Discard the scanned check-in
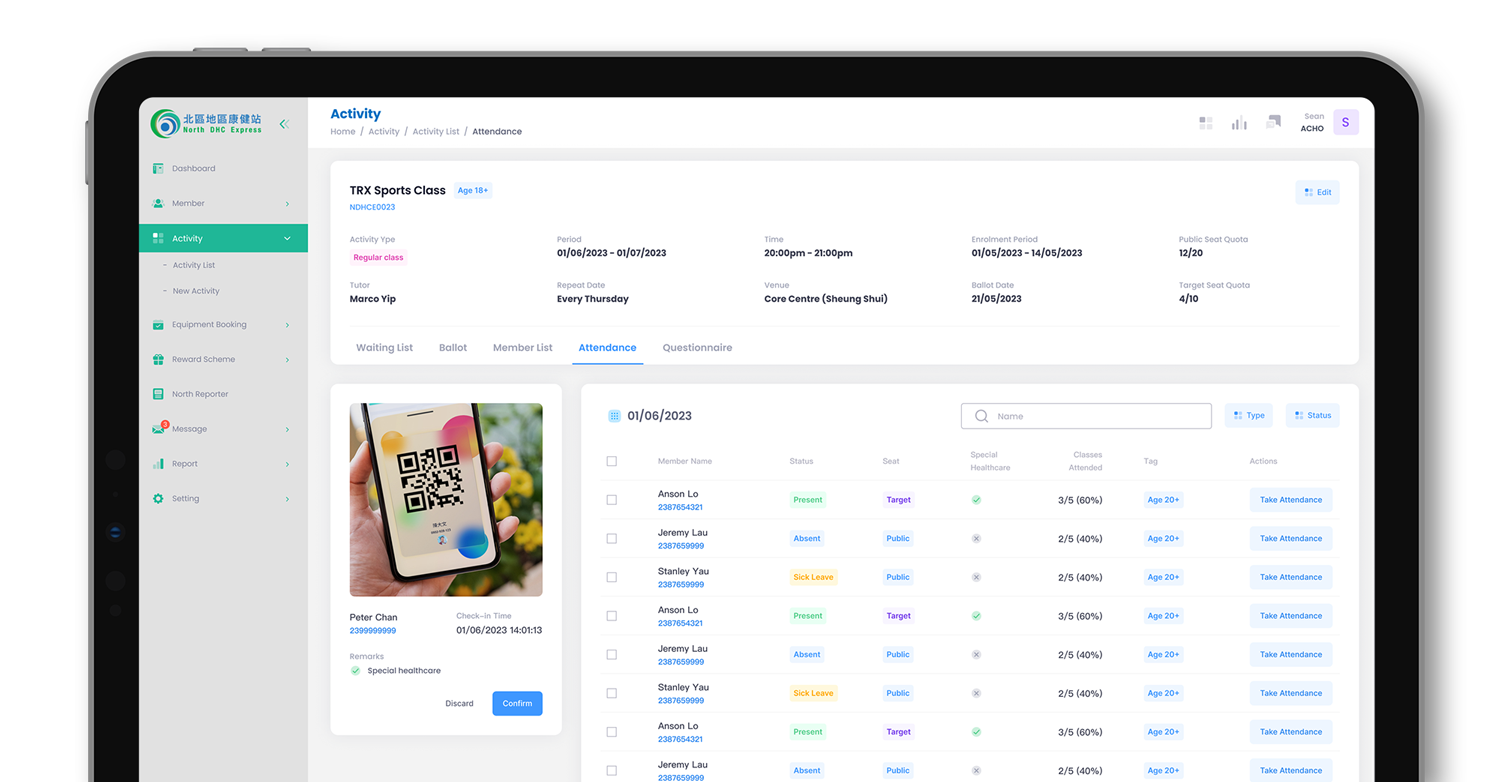Viewport: 1500px width, 782px height. pyautogui.click(x=459, y=703)
